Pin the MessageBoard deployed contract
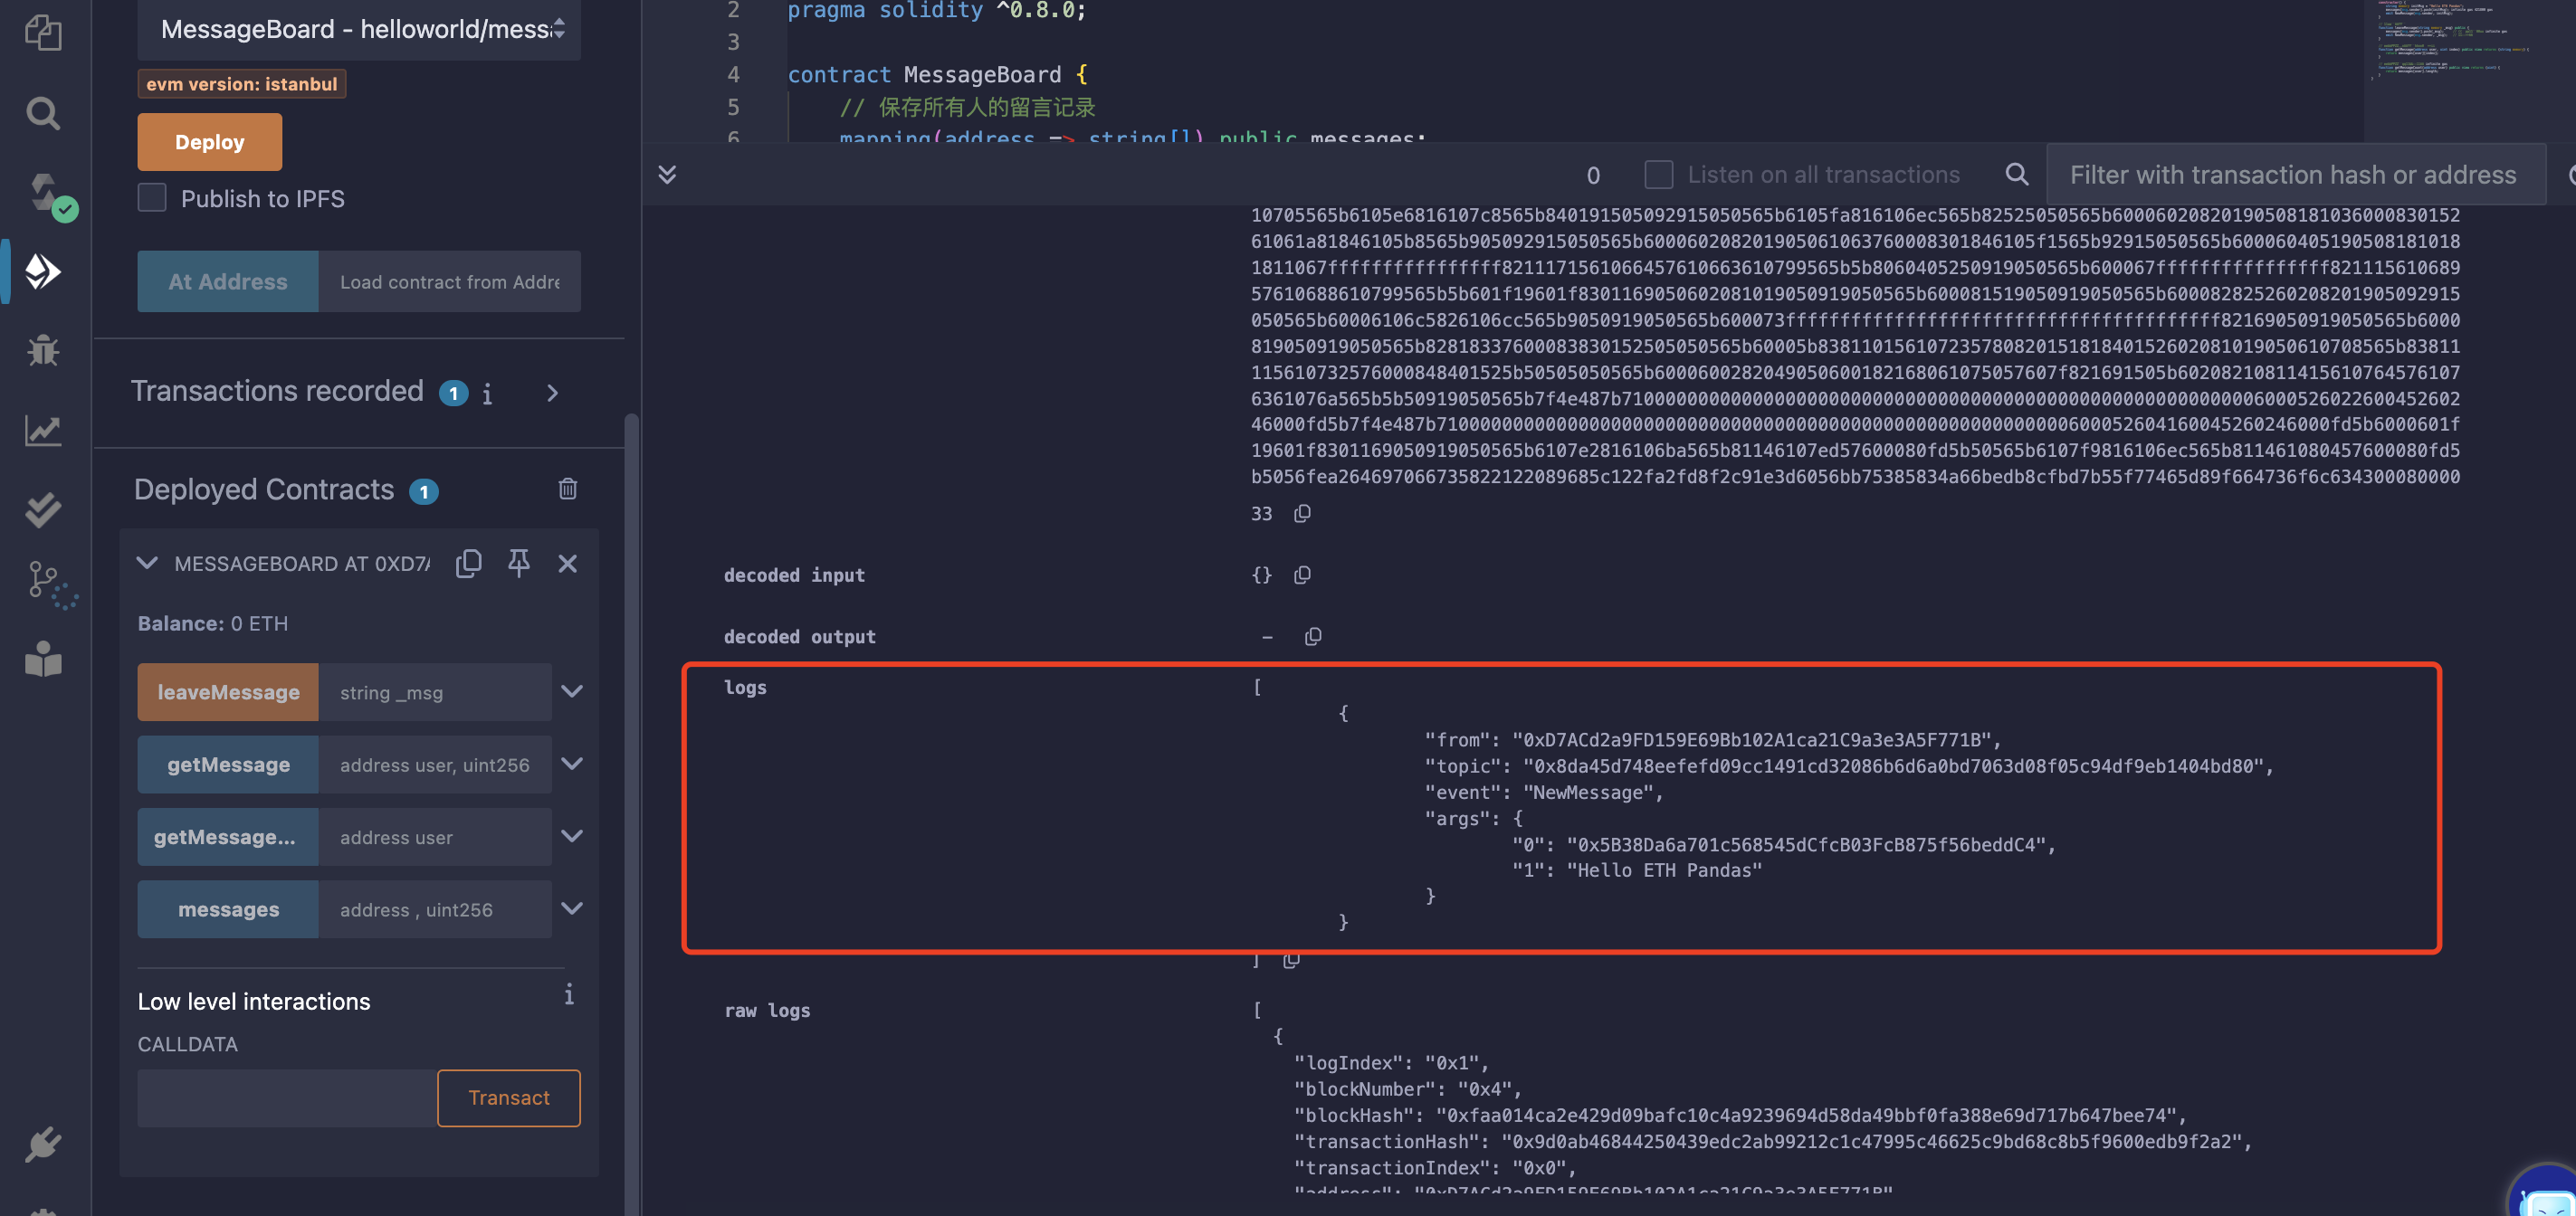 click(518, 563)
